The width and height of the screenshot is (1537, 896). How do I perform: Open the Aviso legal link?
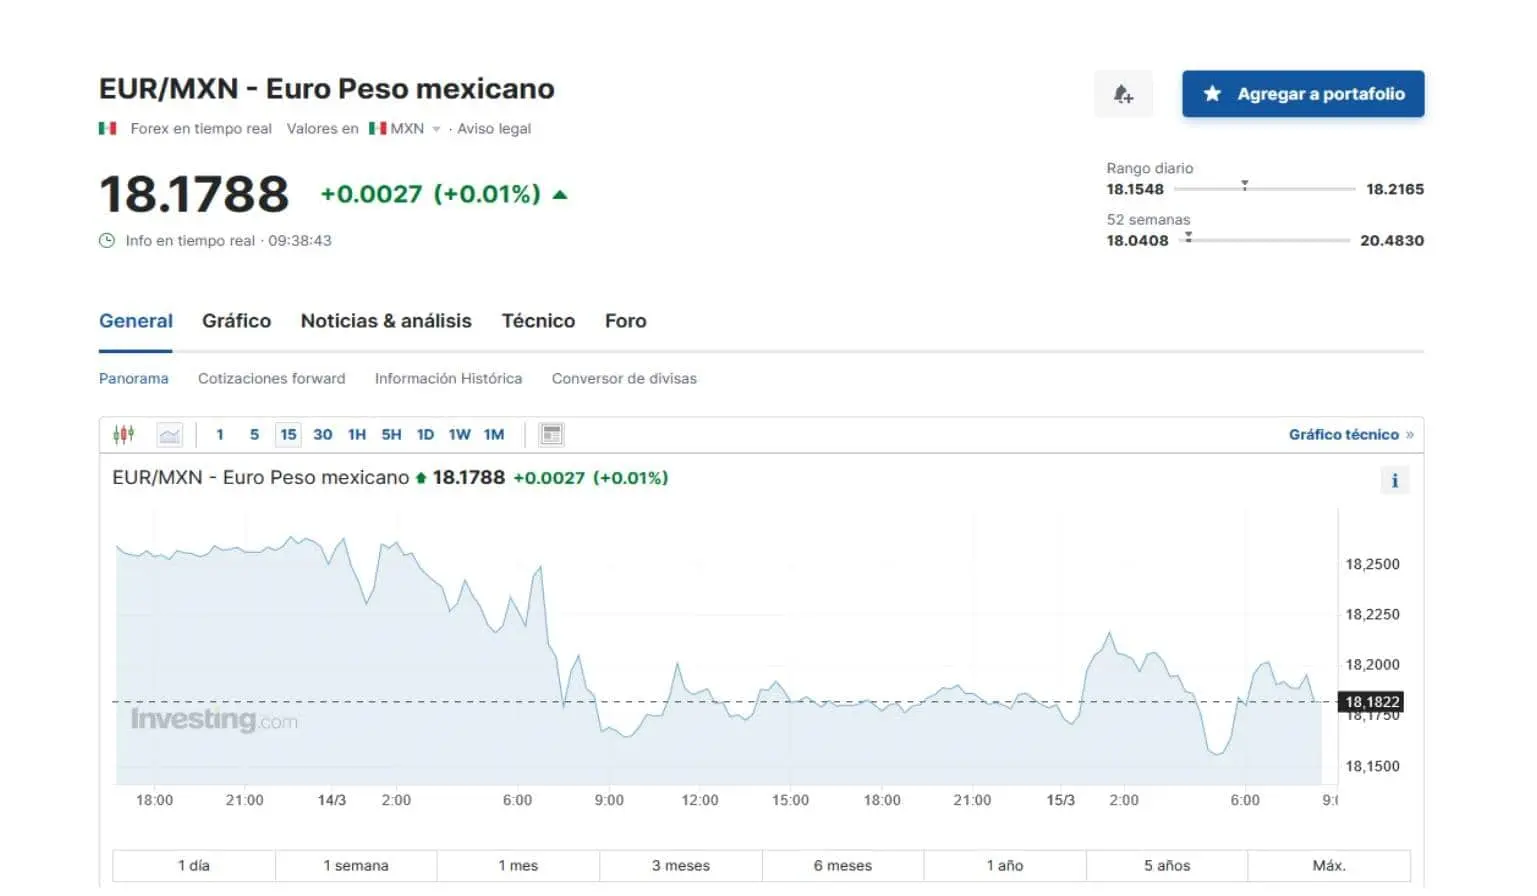click(494, 129)
